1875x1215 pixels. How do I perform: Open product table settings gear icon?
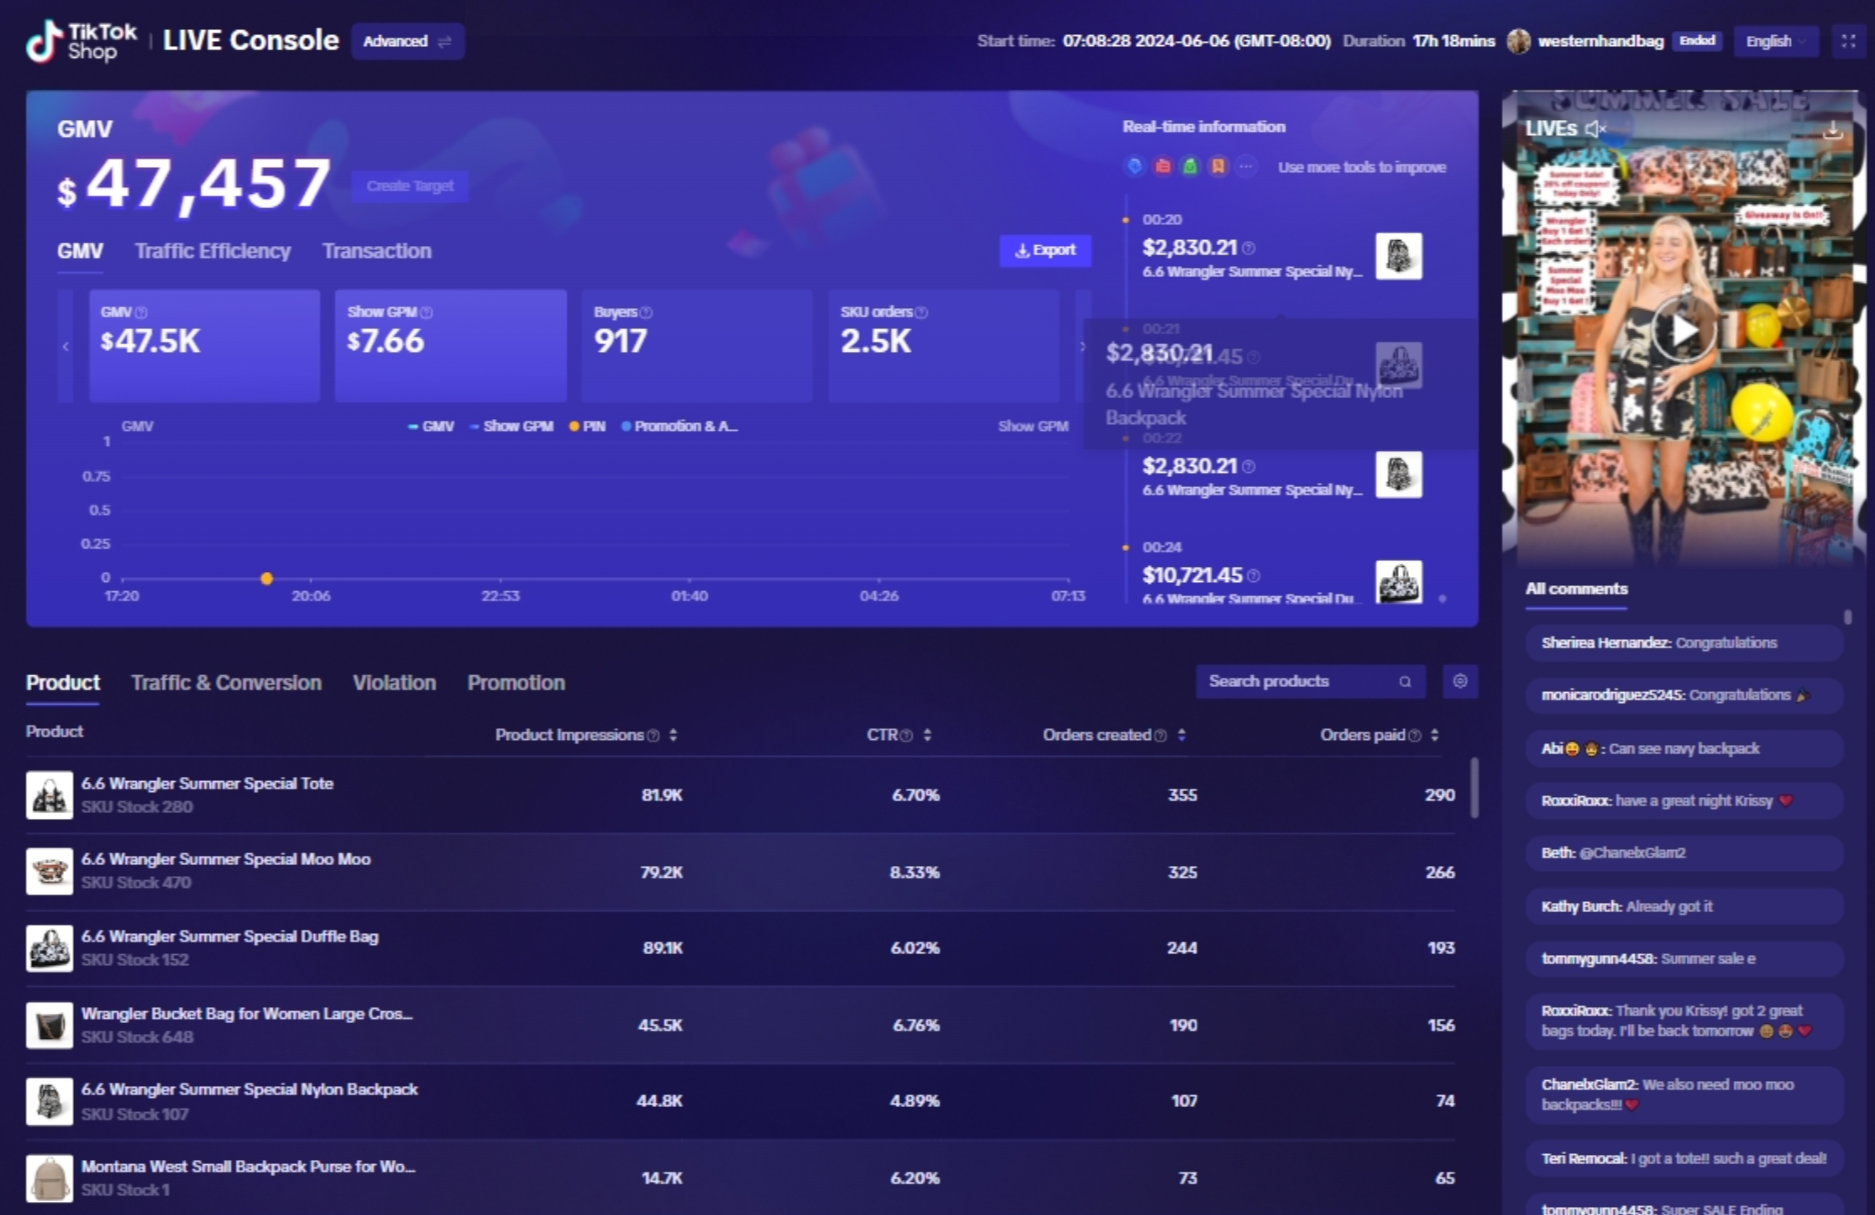[x=1460, y=681]
